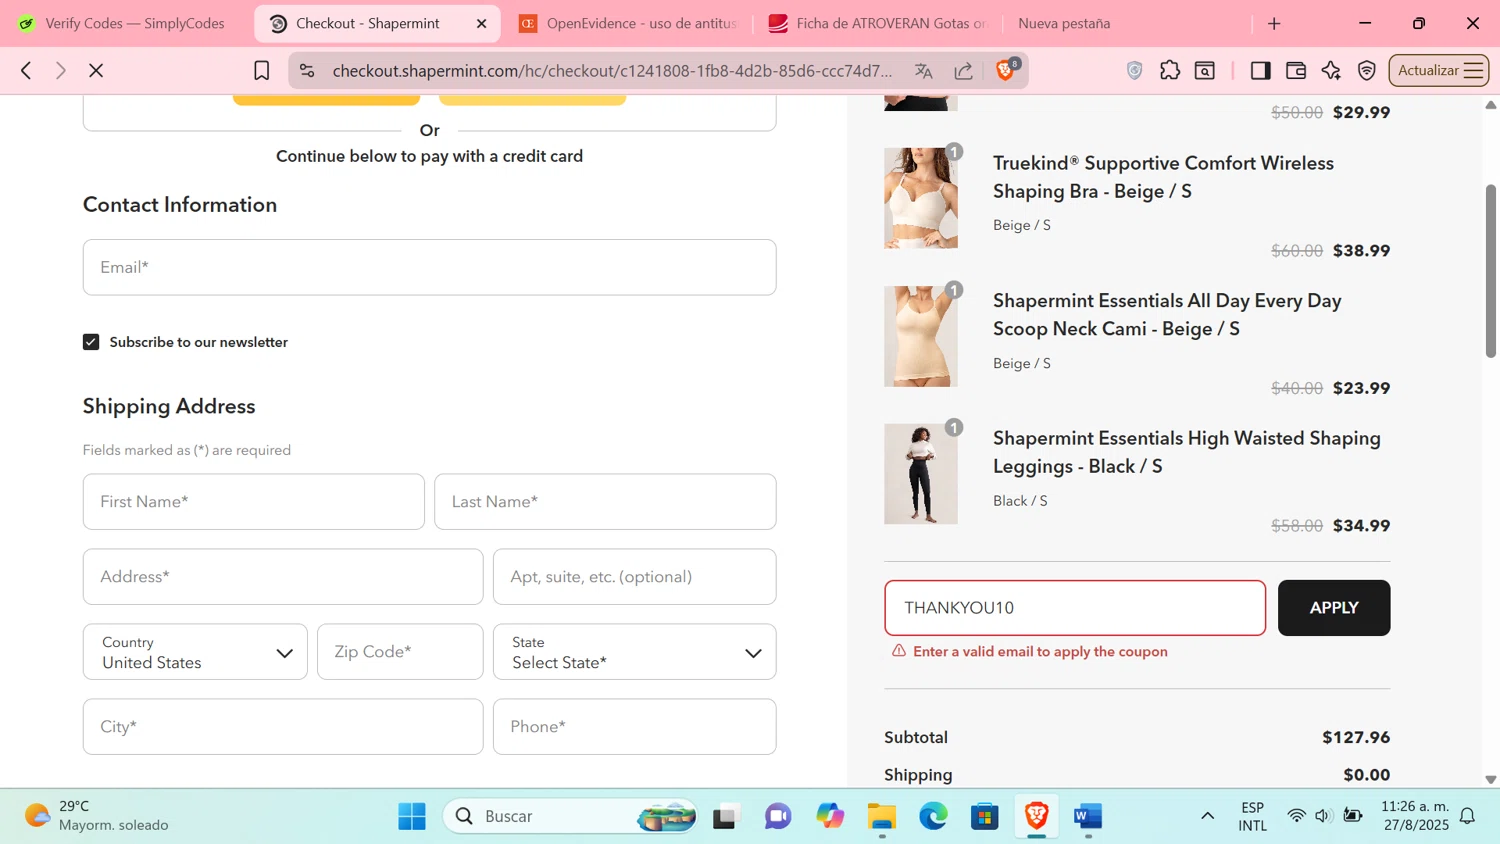Click the Subtotal $127.96 amount
This screenshot has height=844, width=1500.
pos(1356,737)
